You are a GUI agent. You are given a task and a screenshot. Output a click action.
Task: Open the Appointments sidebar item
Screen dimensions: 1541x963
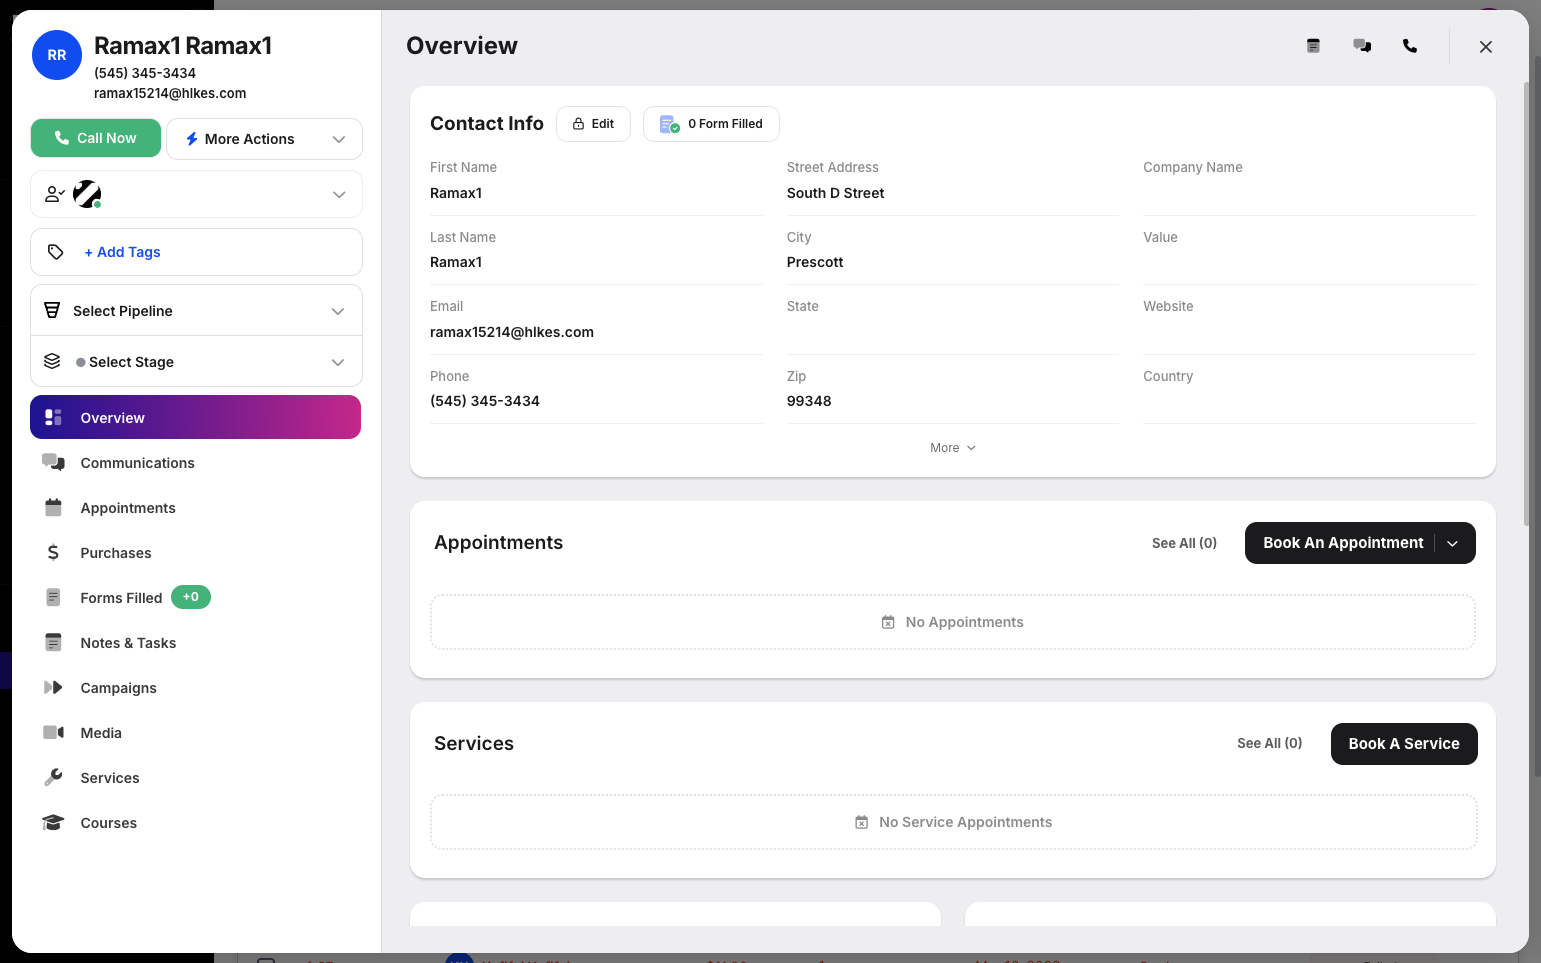(128, 508)
